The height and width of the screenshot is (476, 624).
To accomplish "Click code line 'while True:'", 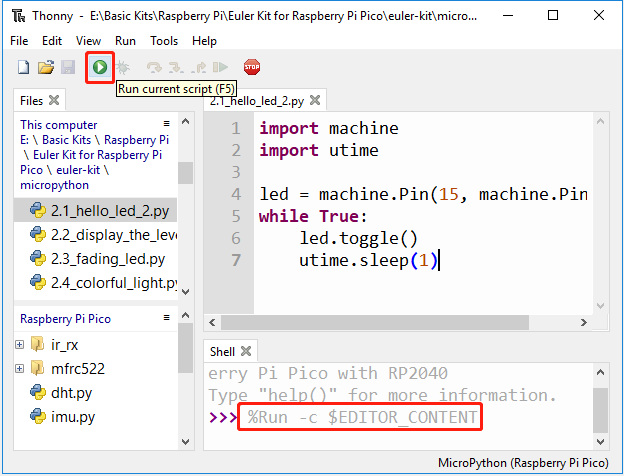I will click(313, 216).
